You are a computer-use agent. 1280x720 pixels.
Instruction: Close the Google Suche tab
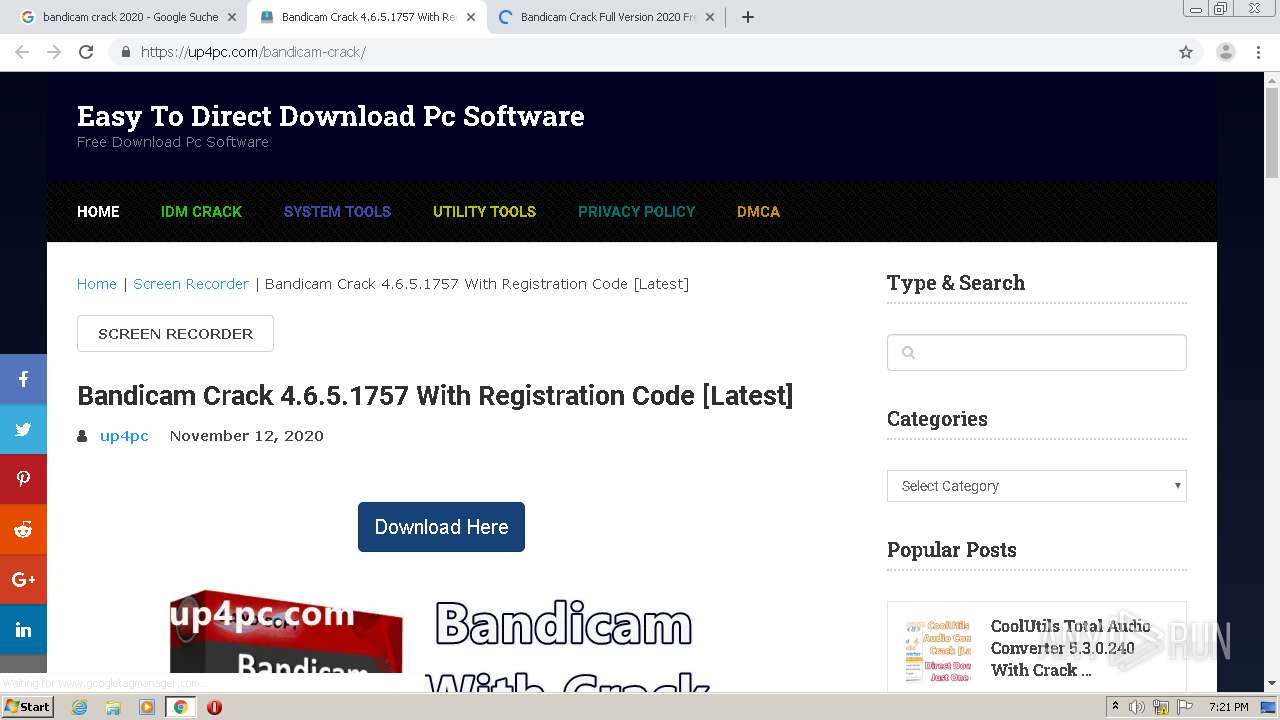pos(231,17)
